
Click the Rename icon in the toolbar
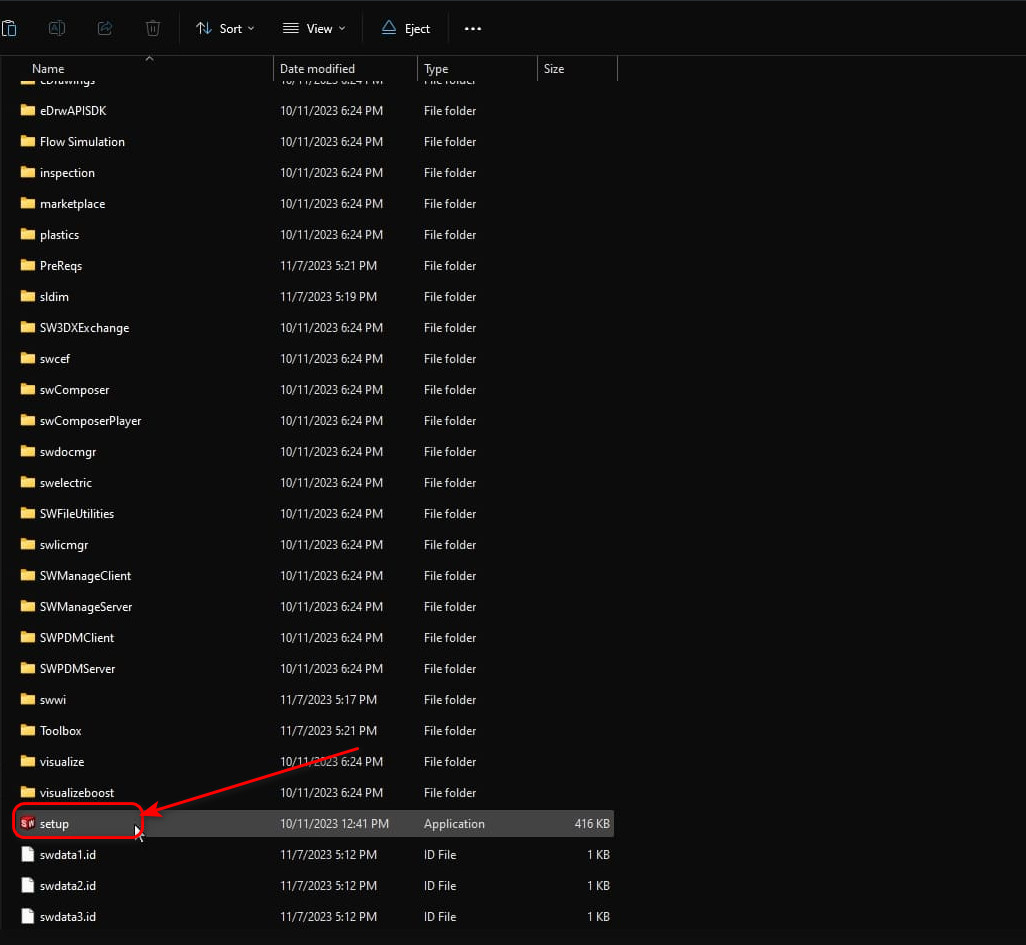57,28
